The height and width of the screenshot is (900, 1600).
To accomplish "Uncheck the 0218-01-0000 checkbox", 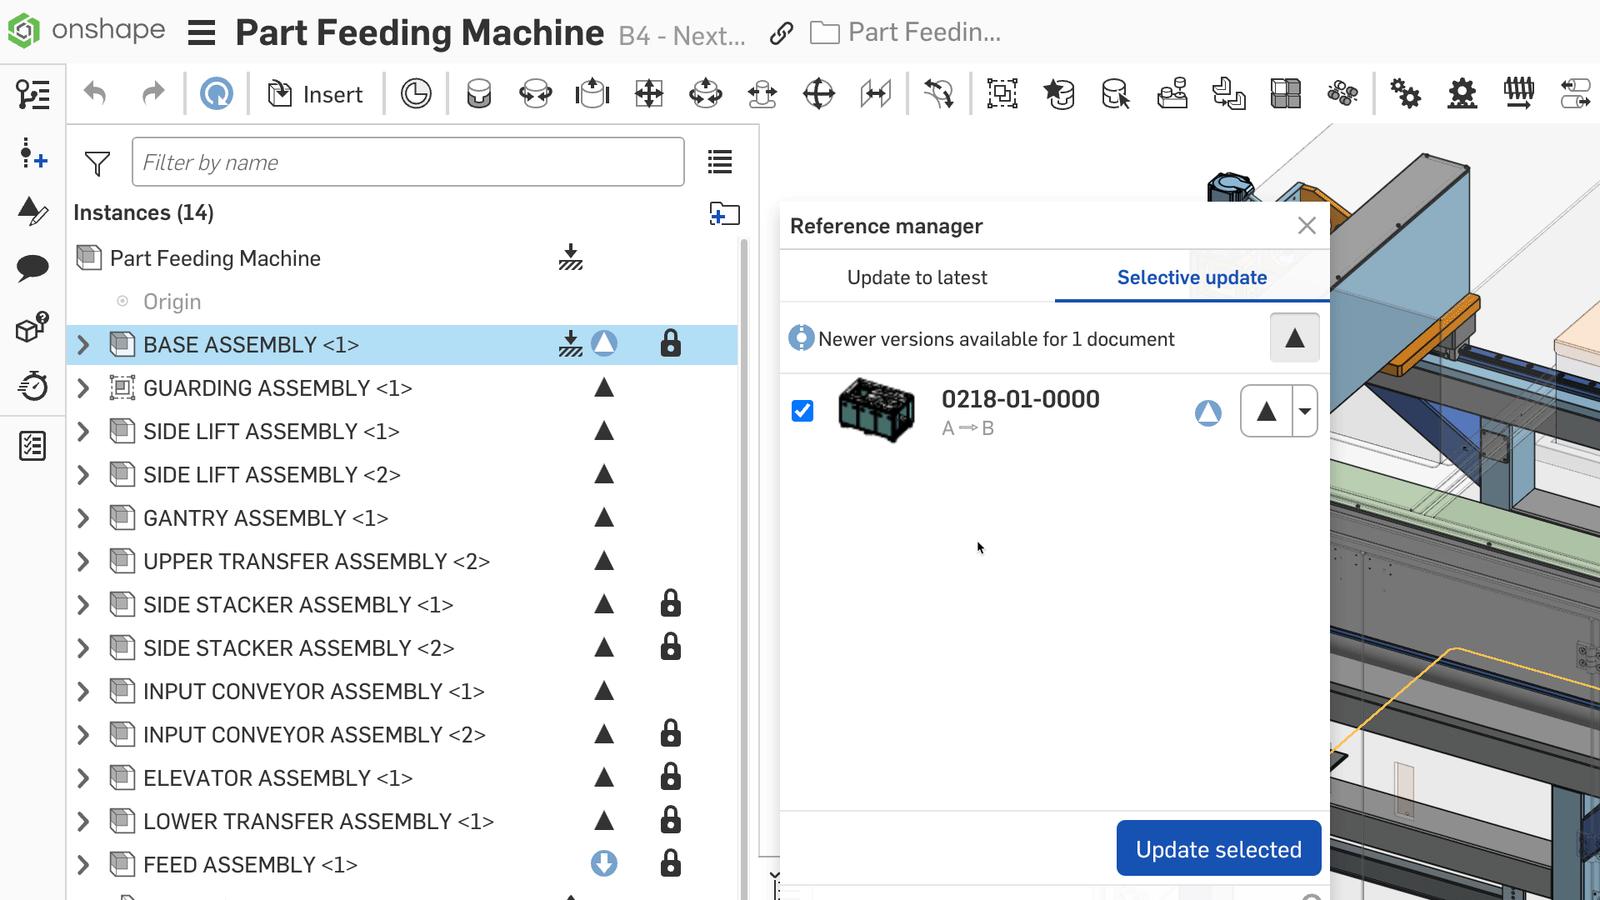I will (802, 411).
